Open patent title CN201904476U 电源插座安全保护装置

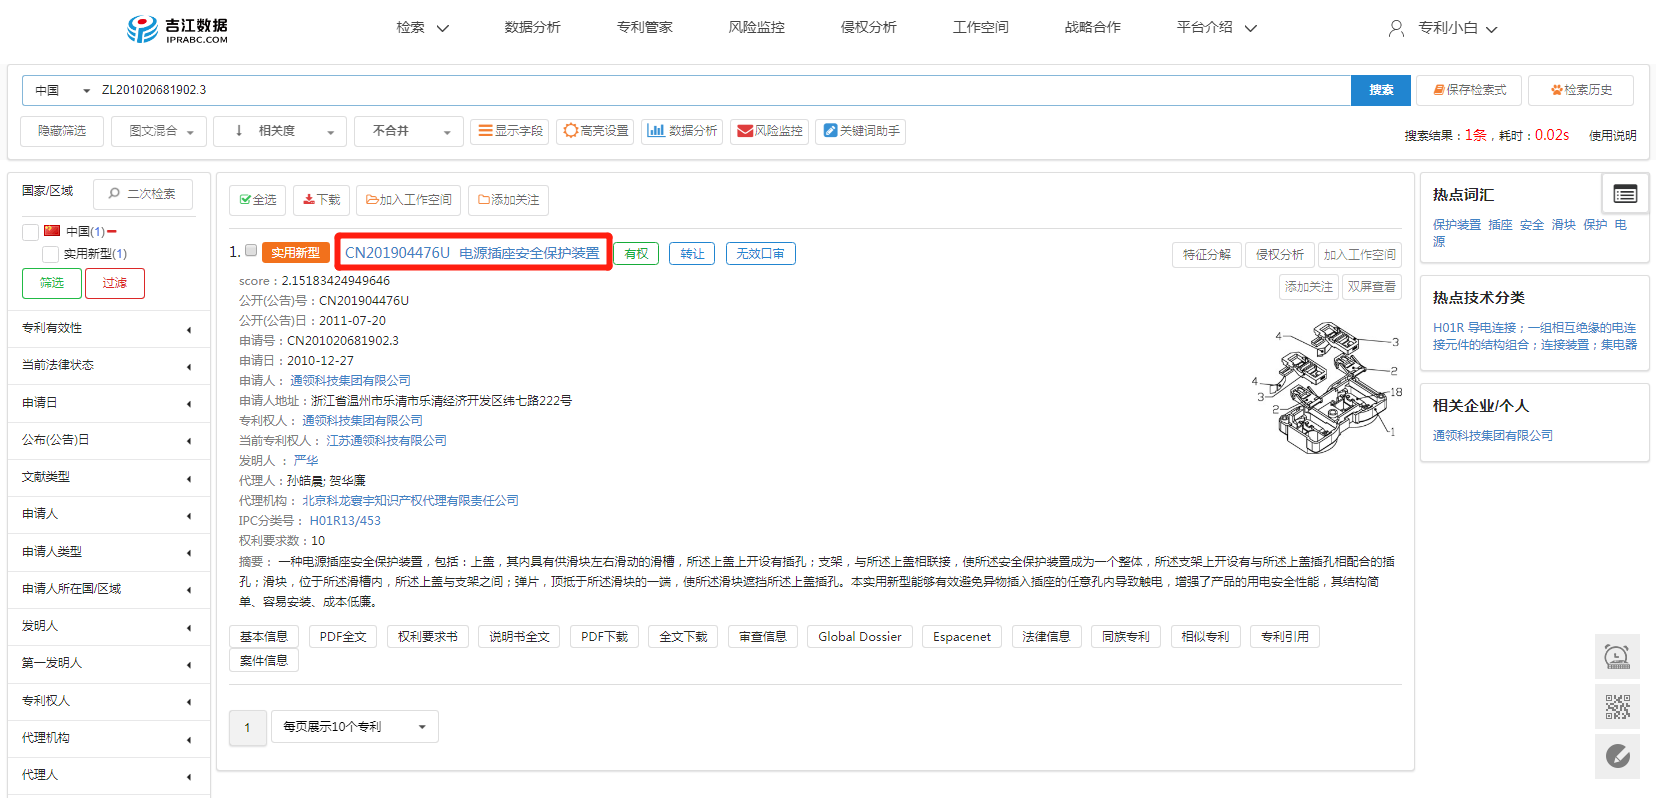point(472,253)
